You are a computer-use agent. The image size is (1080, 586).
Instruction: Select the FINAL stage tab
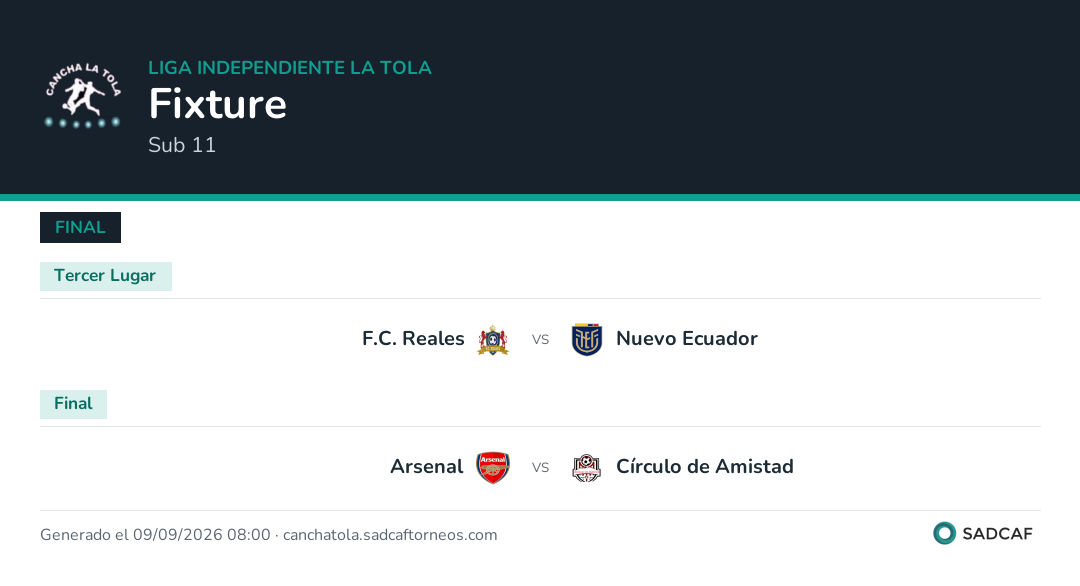(x=81, y=227)
